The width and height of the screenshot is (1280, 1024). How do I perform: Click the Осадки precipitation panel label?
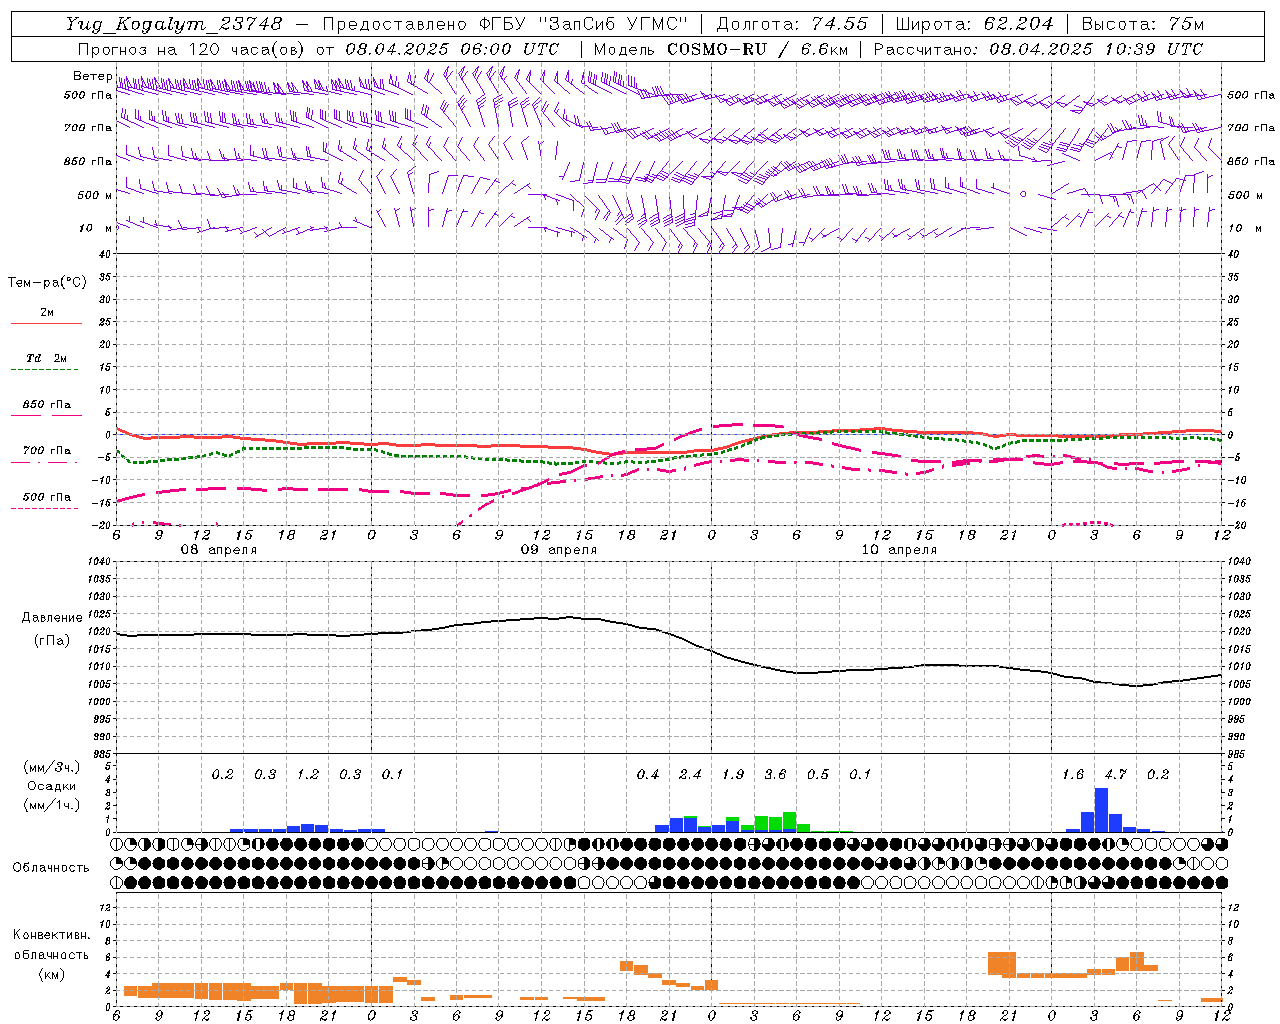51,786
